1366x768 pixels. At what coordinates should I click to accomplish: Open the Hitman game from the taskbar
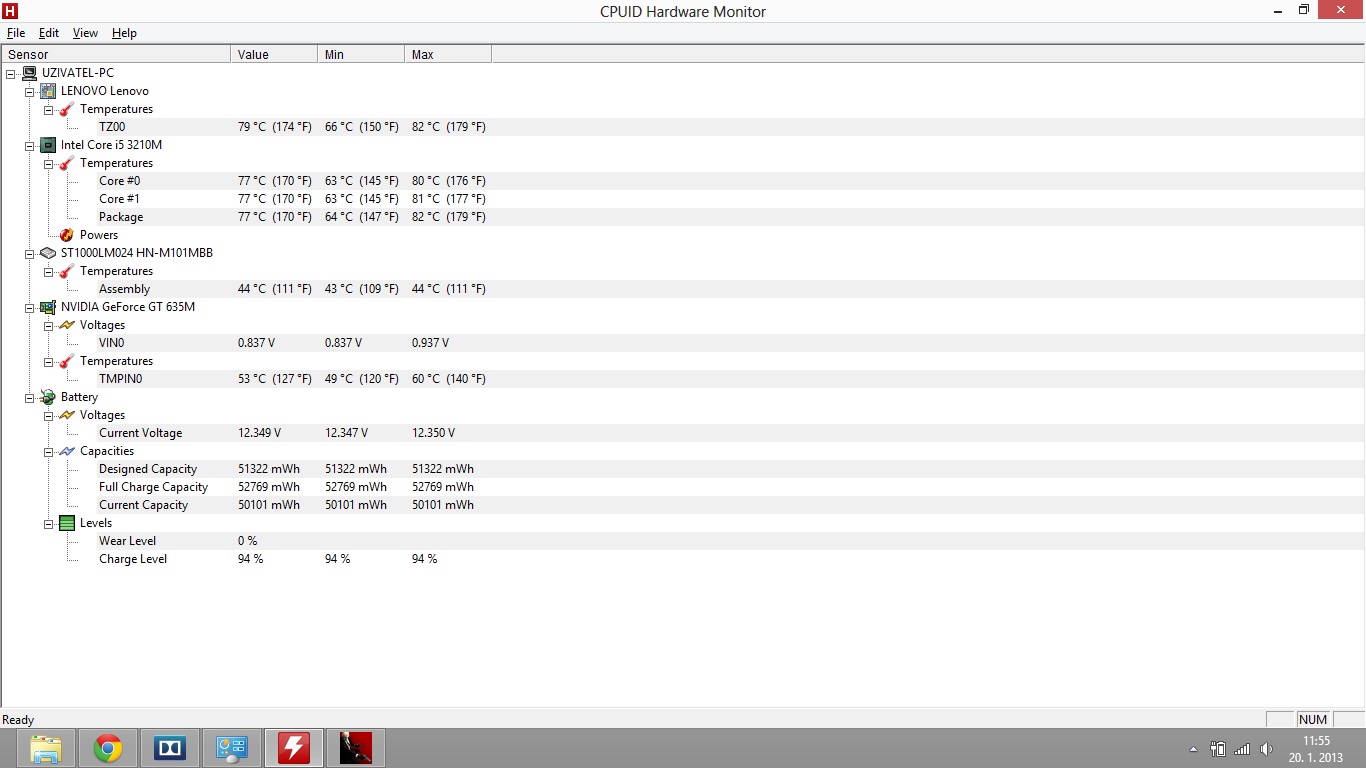pos(356,748)
